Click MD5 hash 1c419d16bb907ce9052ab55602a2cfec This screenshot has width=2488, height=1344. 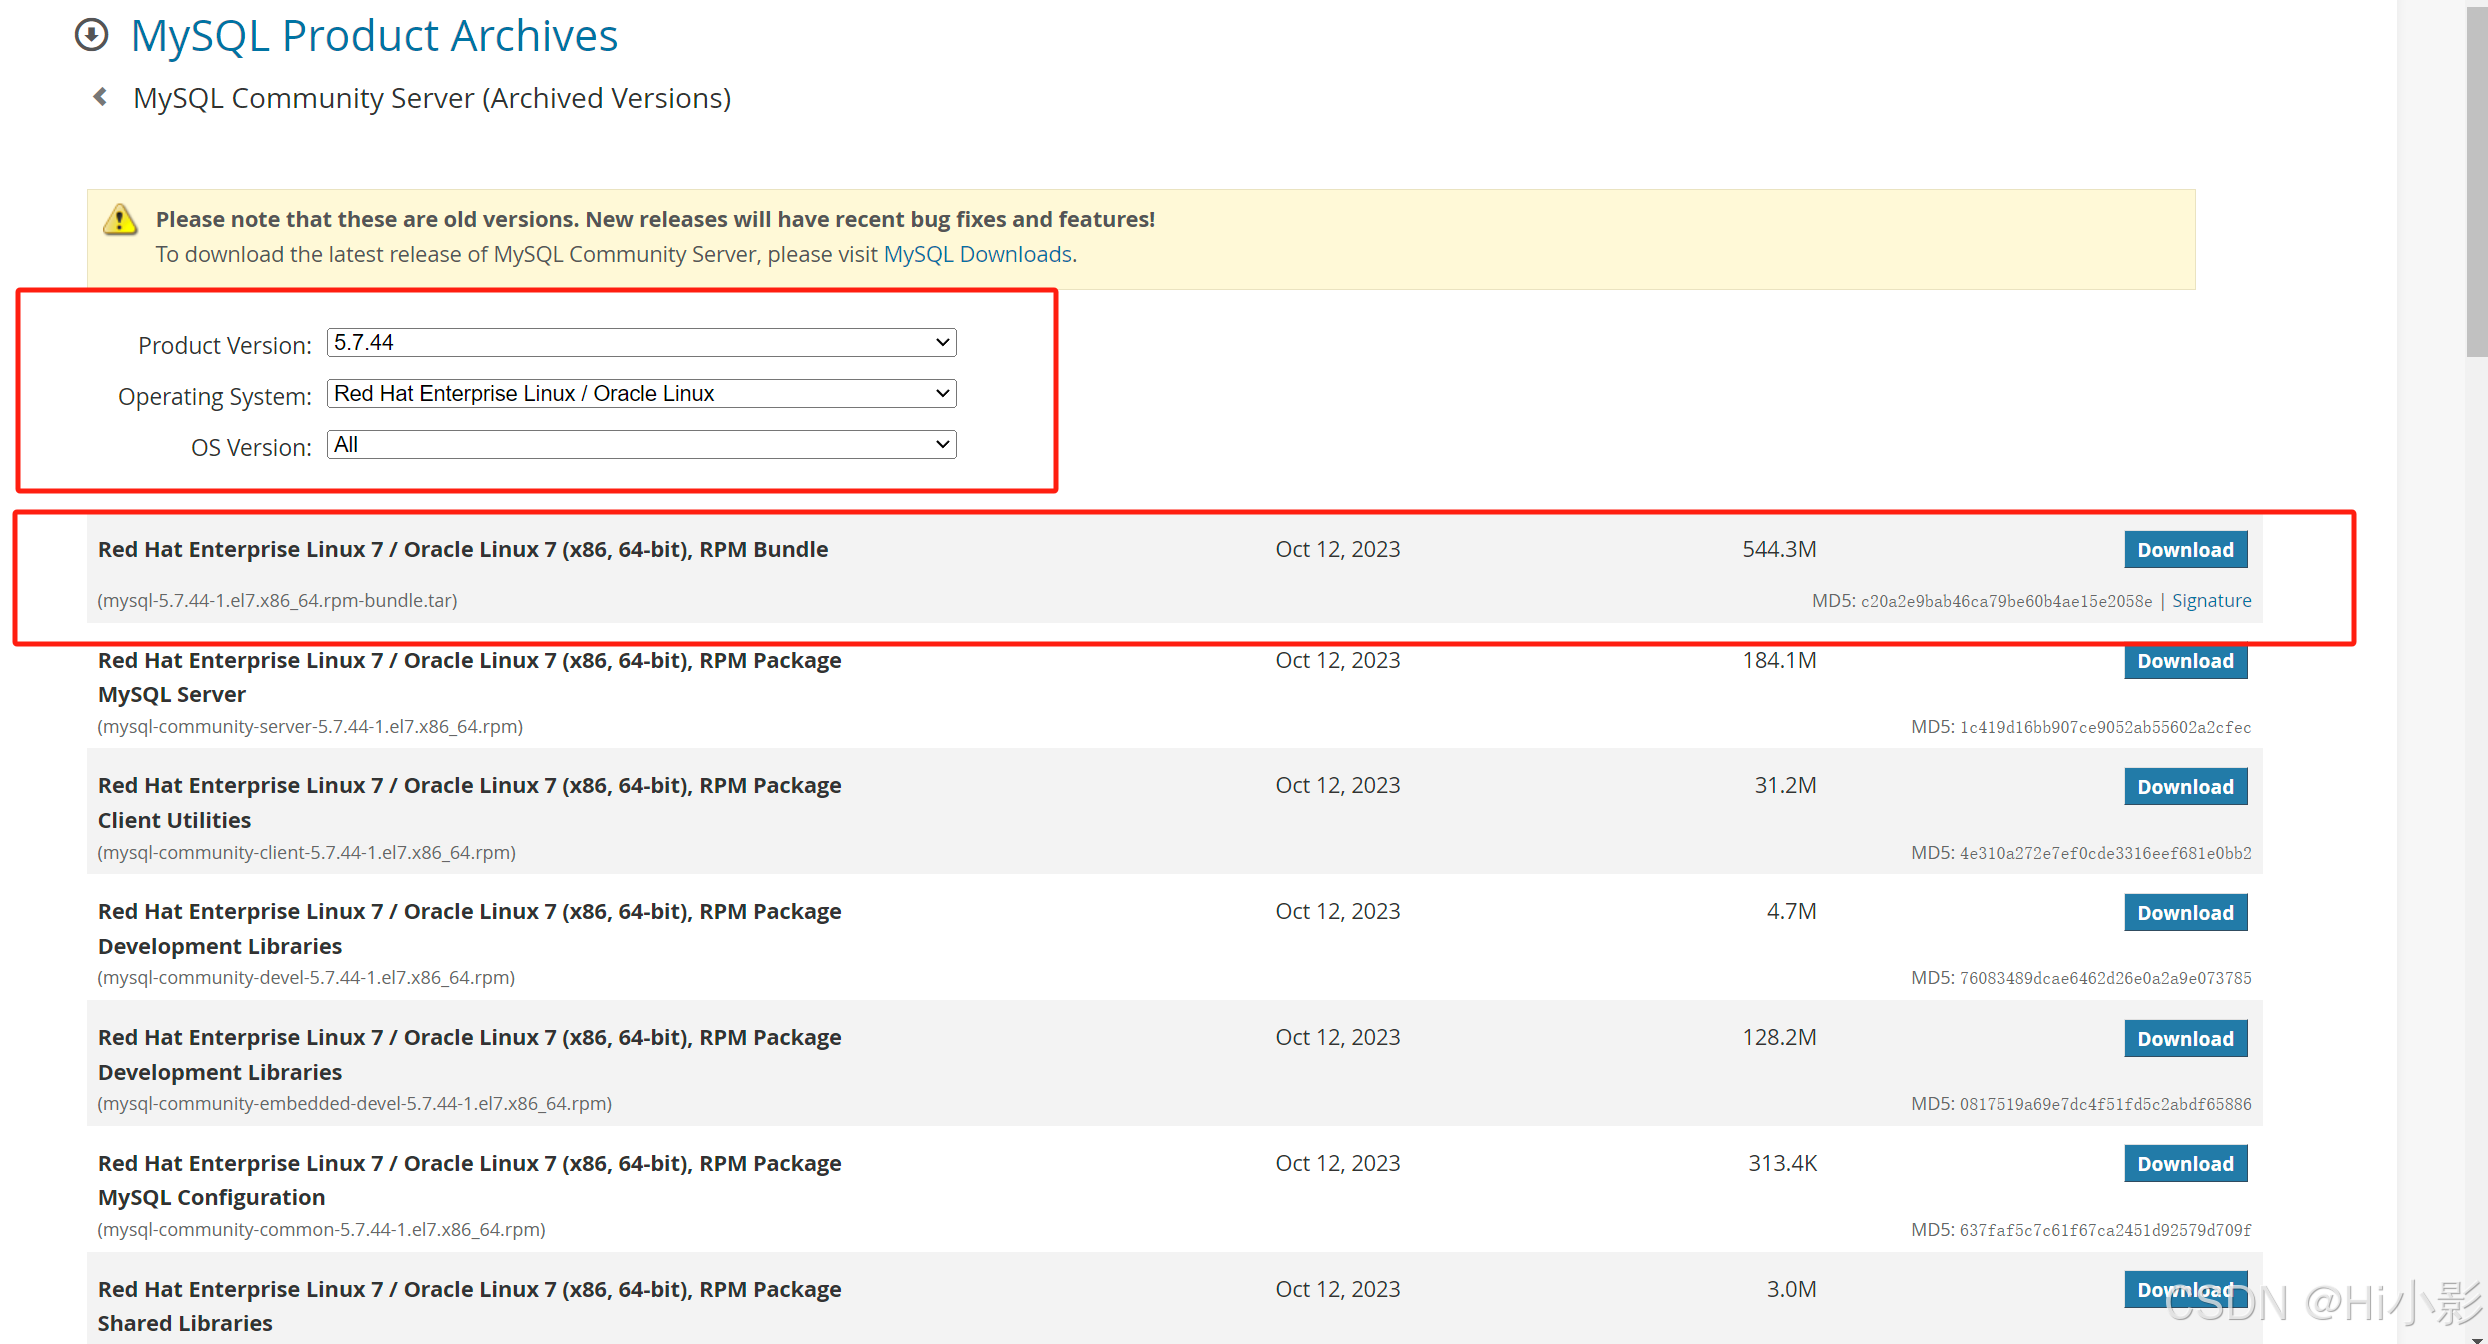tap(2105, 727)
